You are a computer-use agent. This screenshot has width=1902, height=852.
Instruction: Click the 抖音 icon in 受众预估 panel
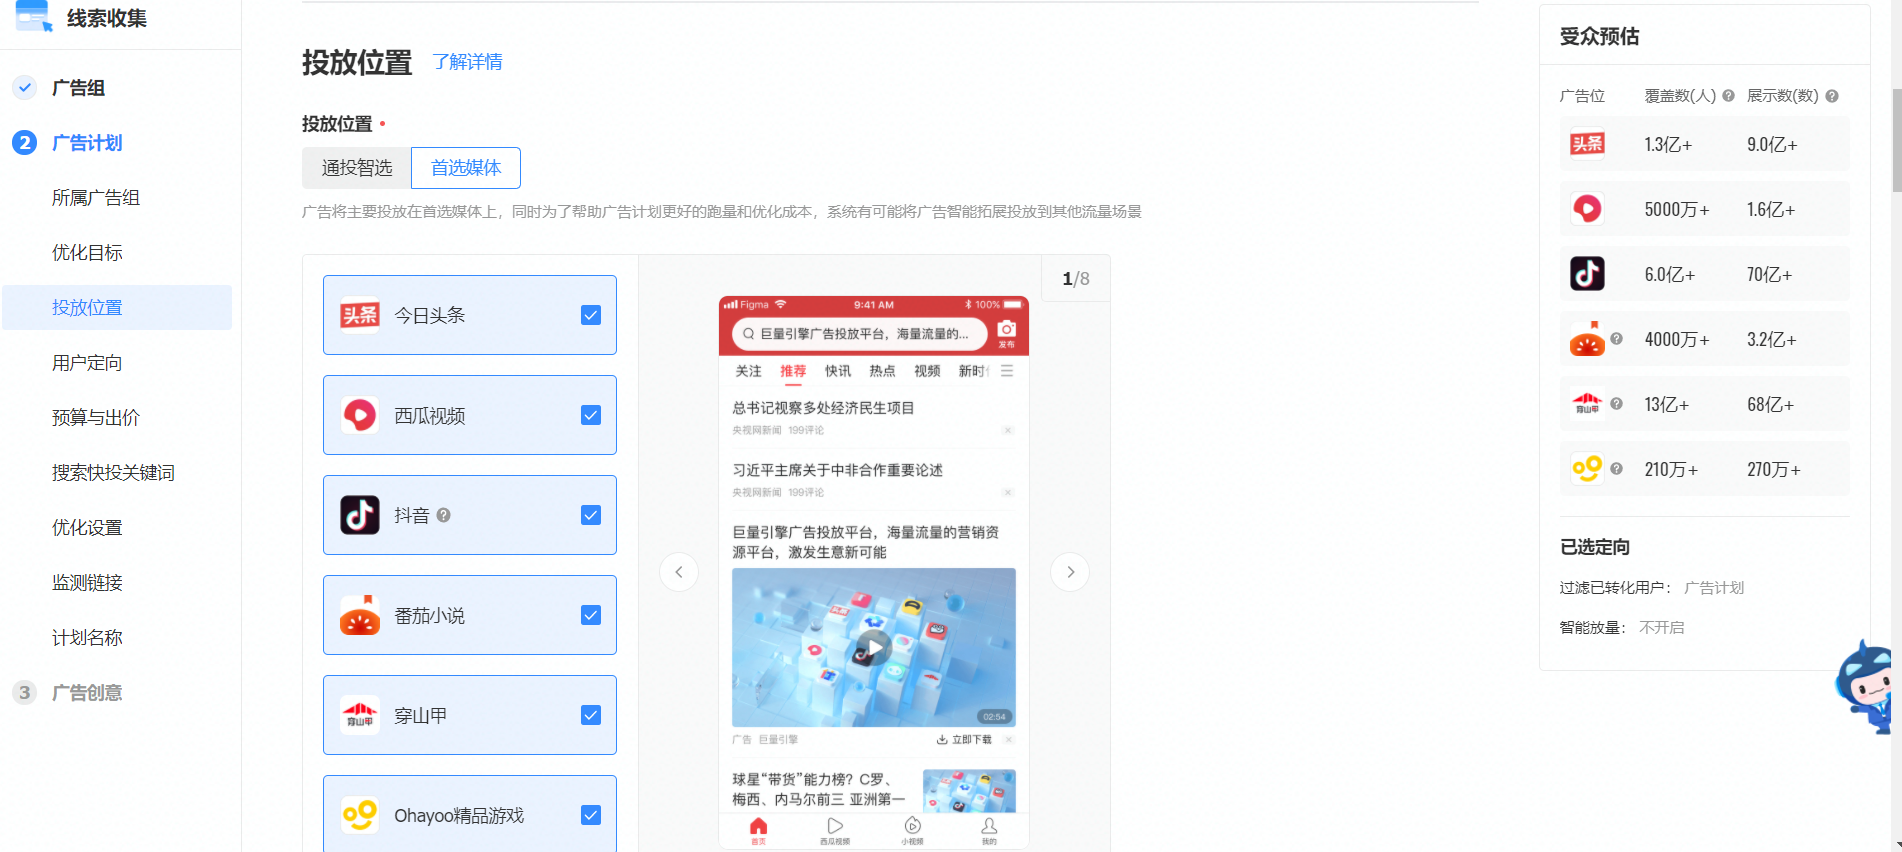pos(1587,274)
